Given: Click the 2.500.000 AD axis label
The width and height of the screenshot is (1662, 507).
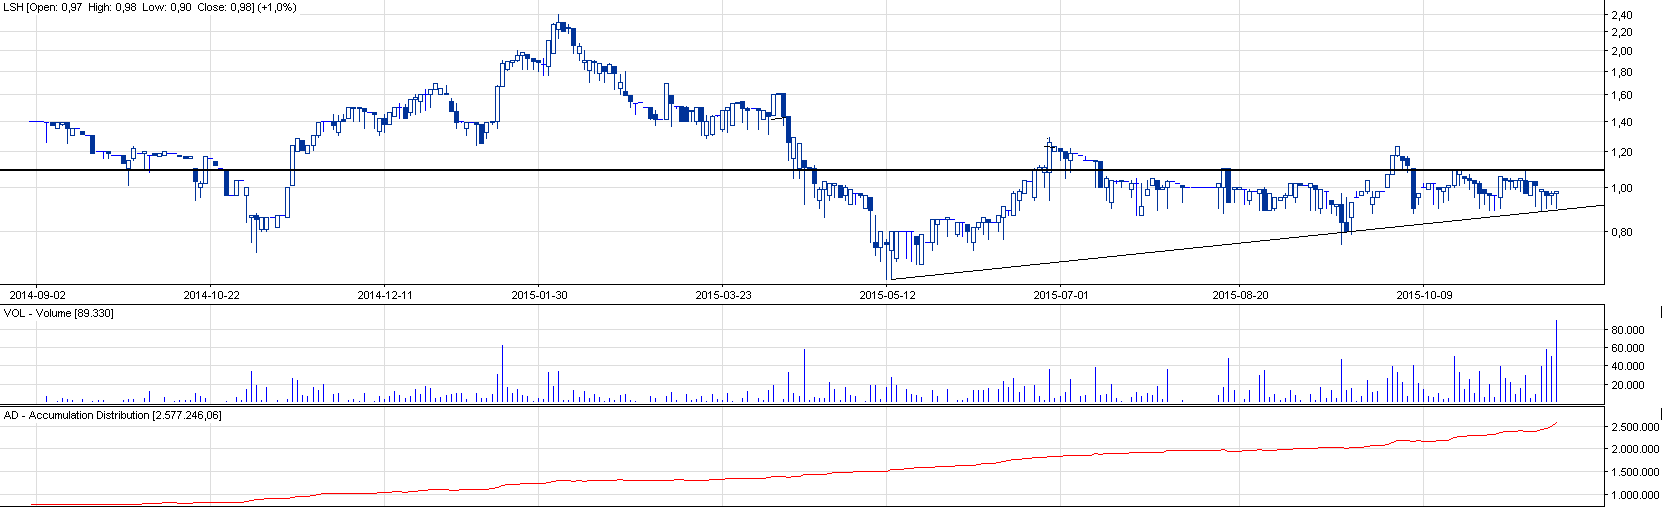Looking at the screenshot, I should 1634,427.
